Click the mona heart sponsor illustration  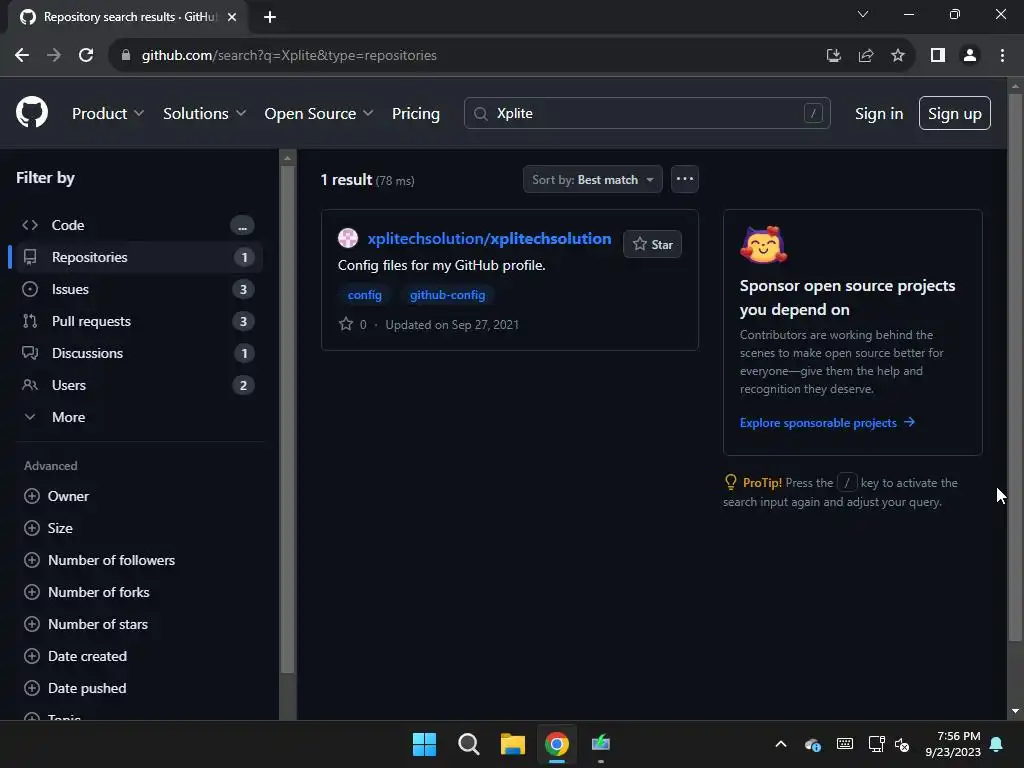tap(763, 244)
